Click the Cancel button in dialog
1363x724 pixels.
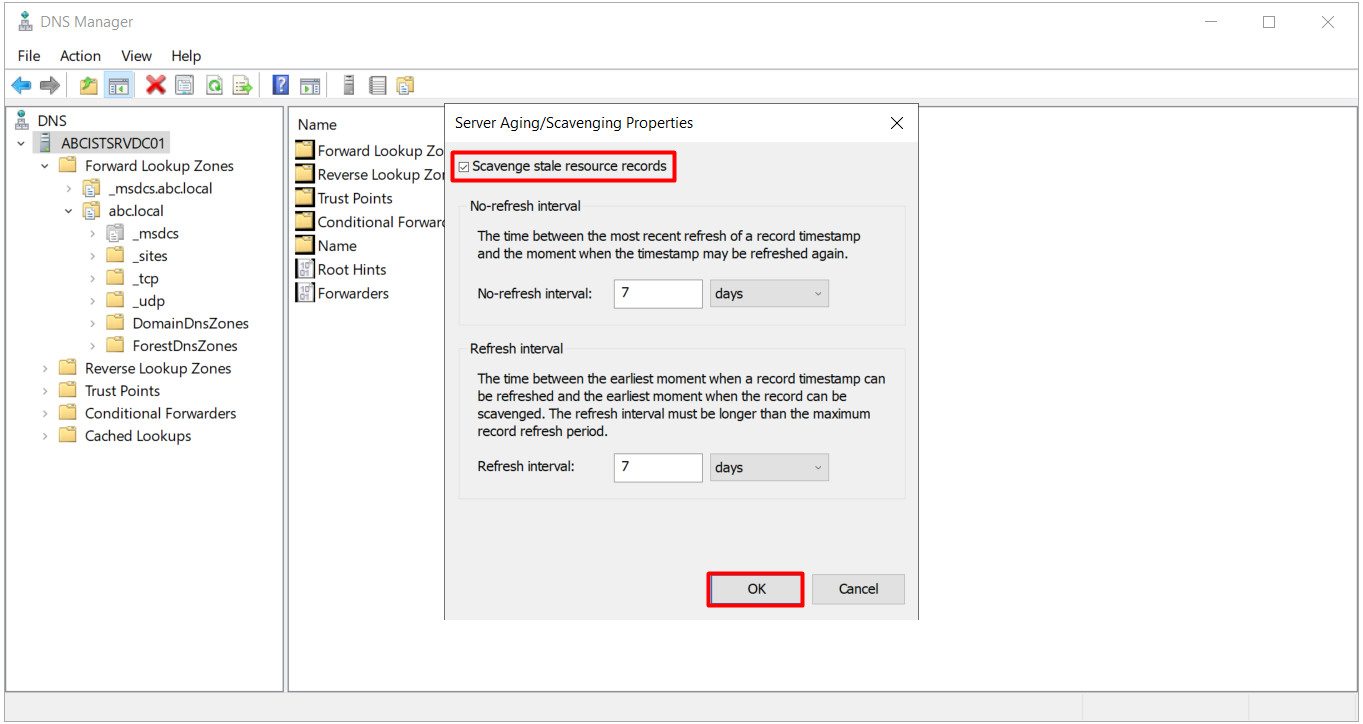click(858, 589)
